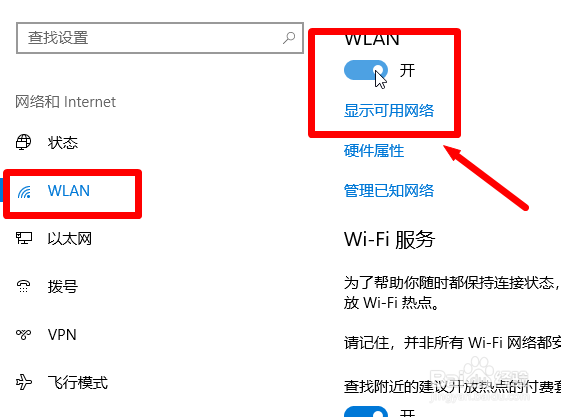
Task: Open the 显示可用网络 link
Action: 389,111
